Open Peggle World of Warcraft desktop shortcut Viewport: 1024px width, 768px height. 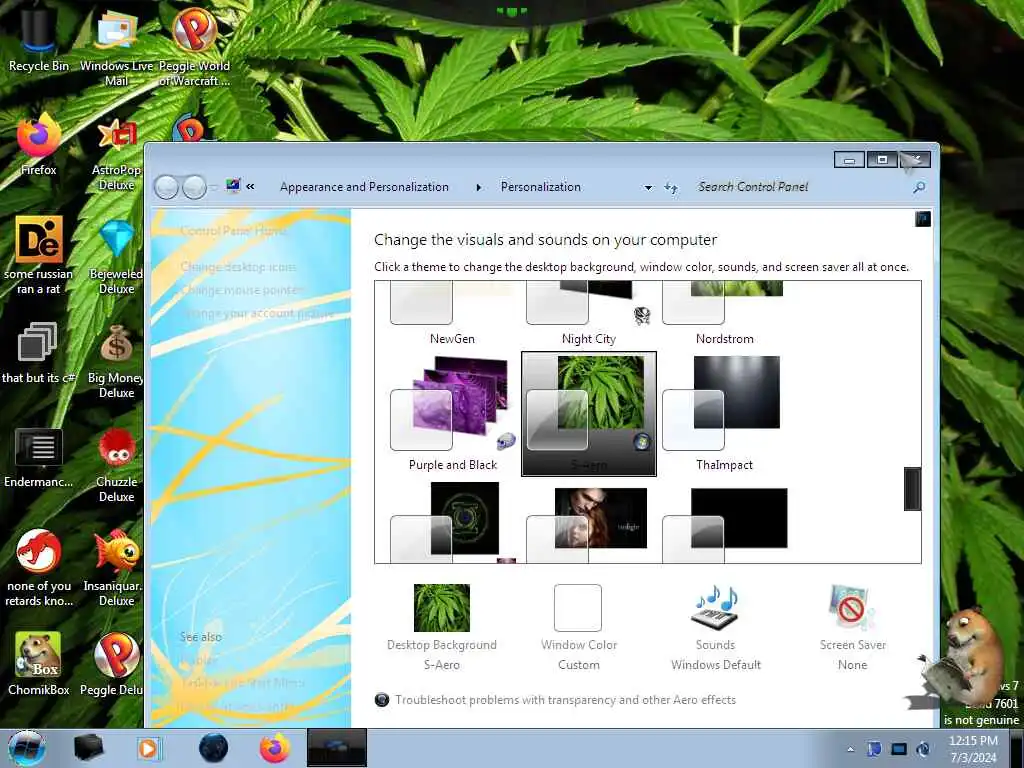(194, 46)
